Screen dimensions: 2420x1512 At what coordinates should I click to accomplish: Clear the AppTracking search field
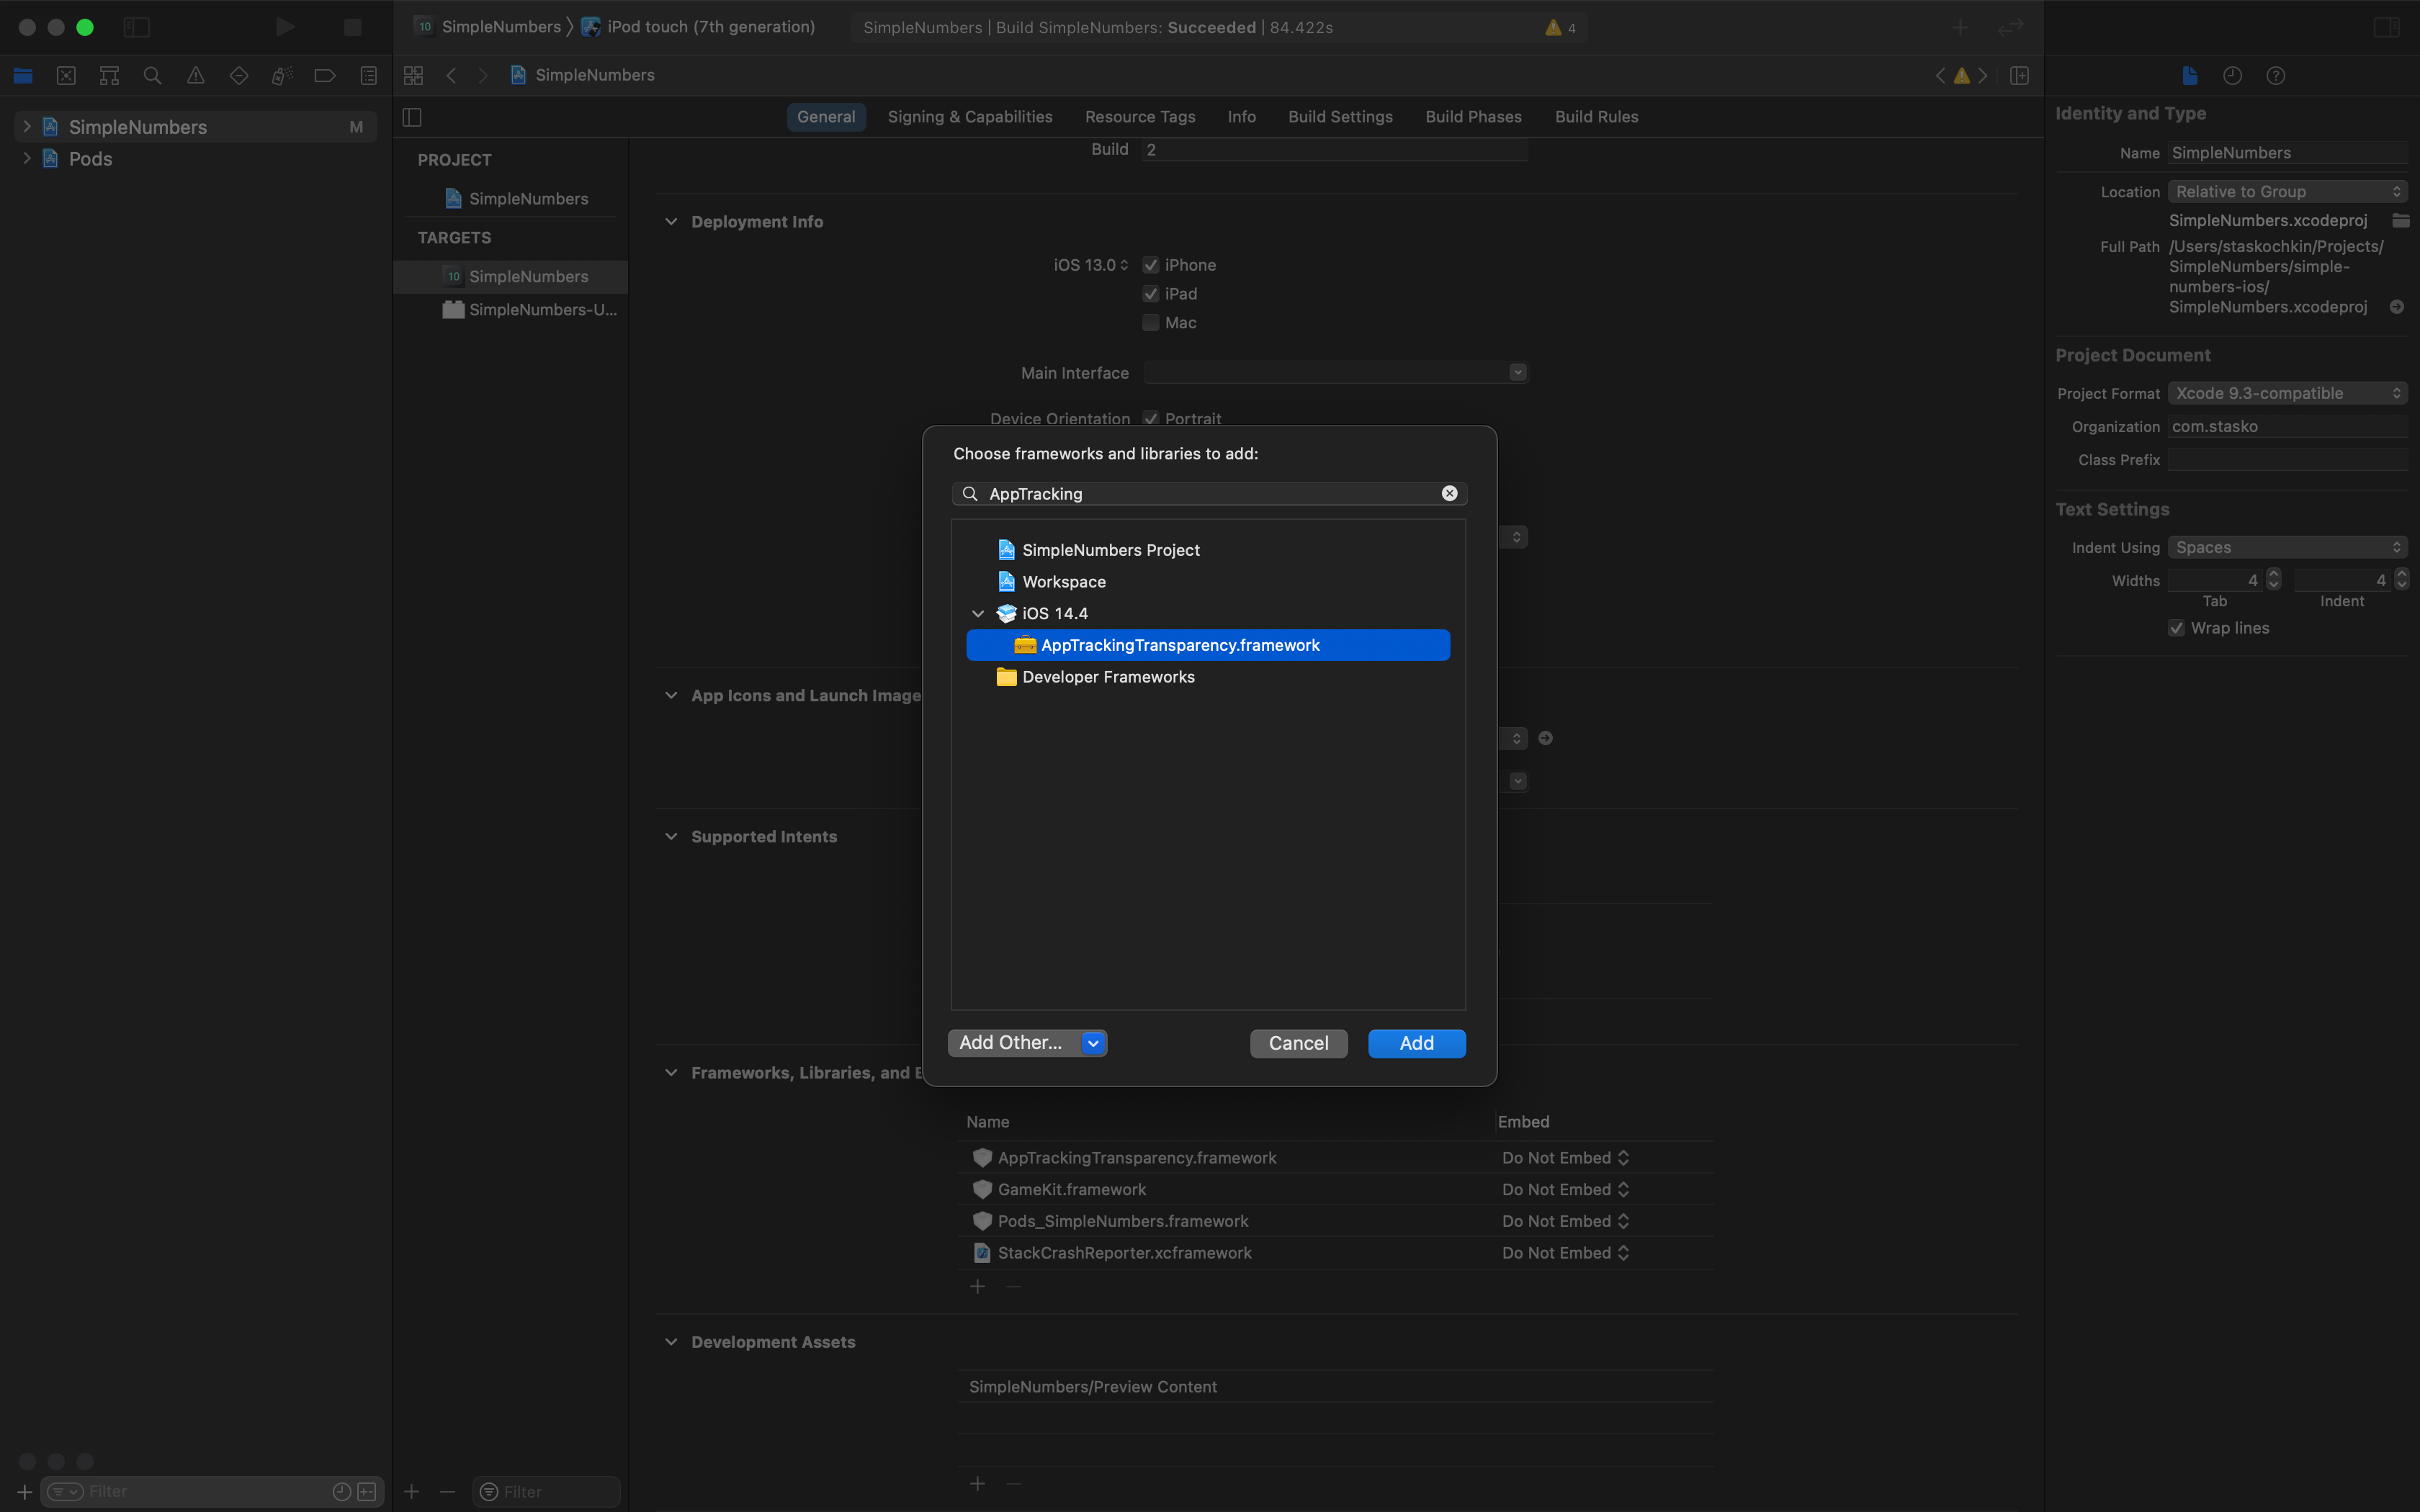[x=1449, y=494]
